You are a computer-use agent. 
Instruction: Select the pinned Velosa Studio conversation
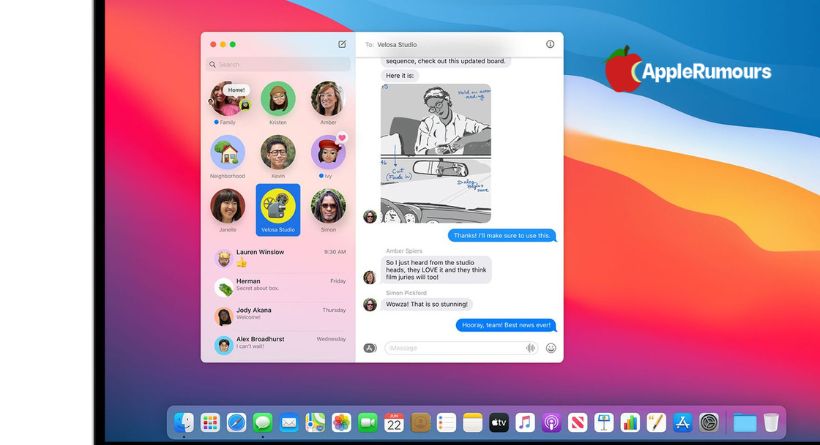point(278,210)
